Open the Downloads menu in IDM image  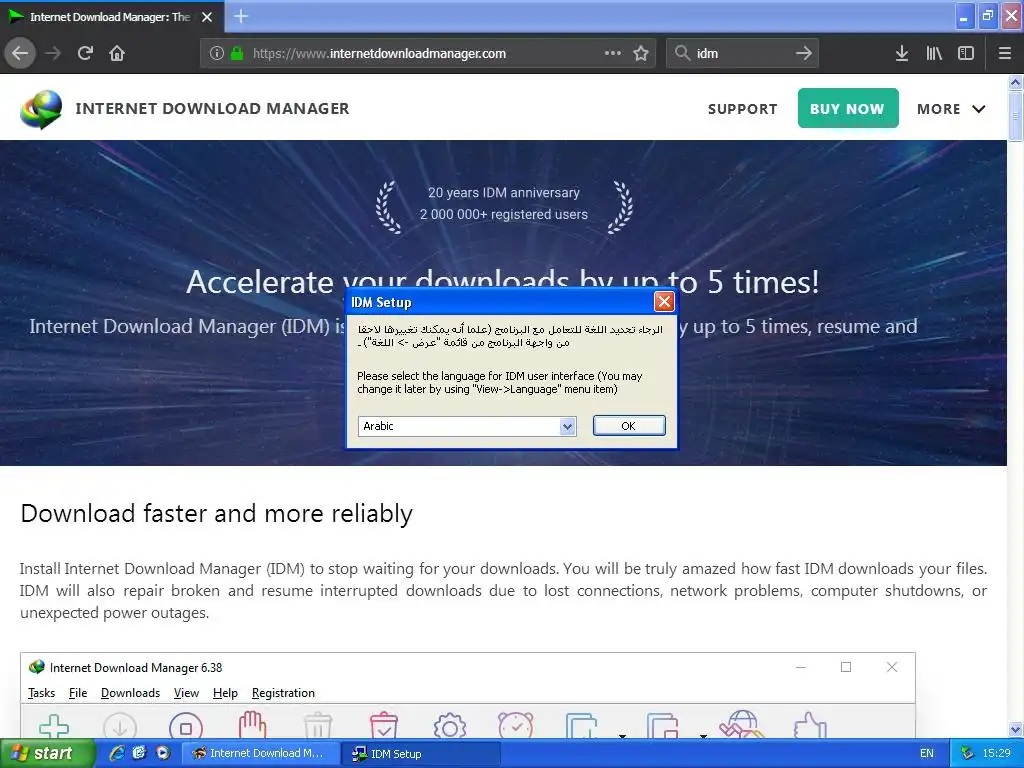(131, 693)
